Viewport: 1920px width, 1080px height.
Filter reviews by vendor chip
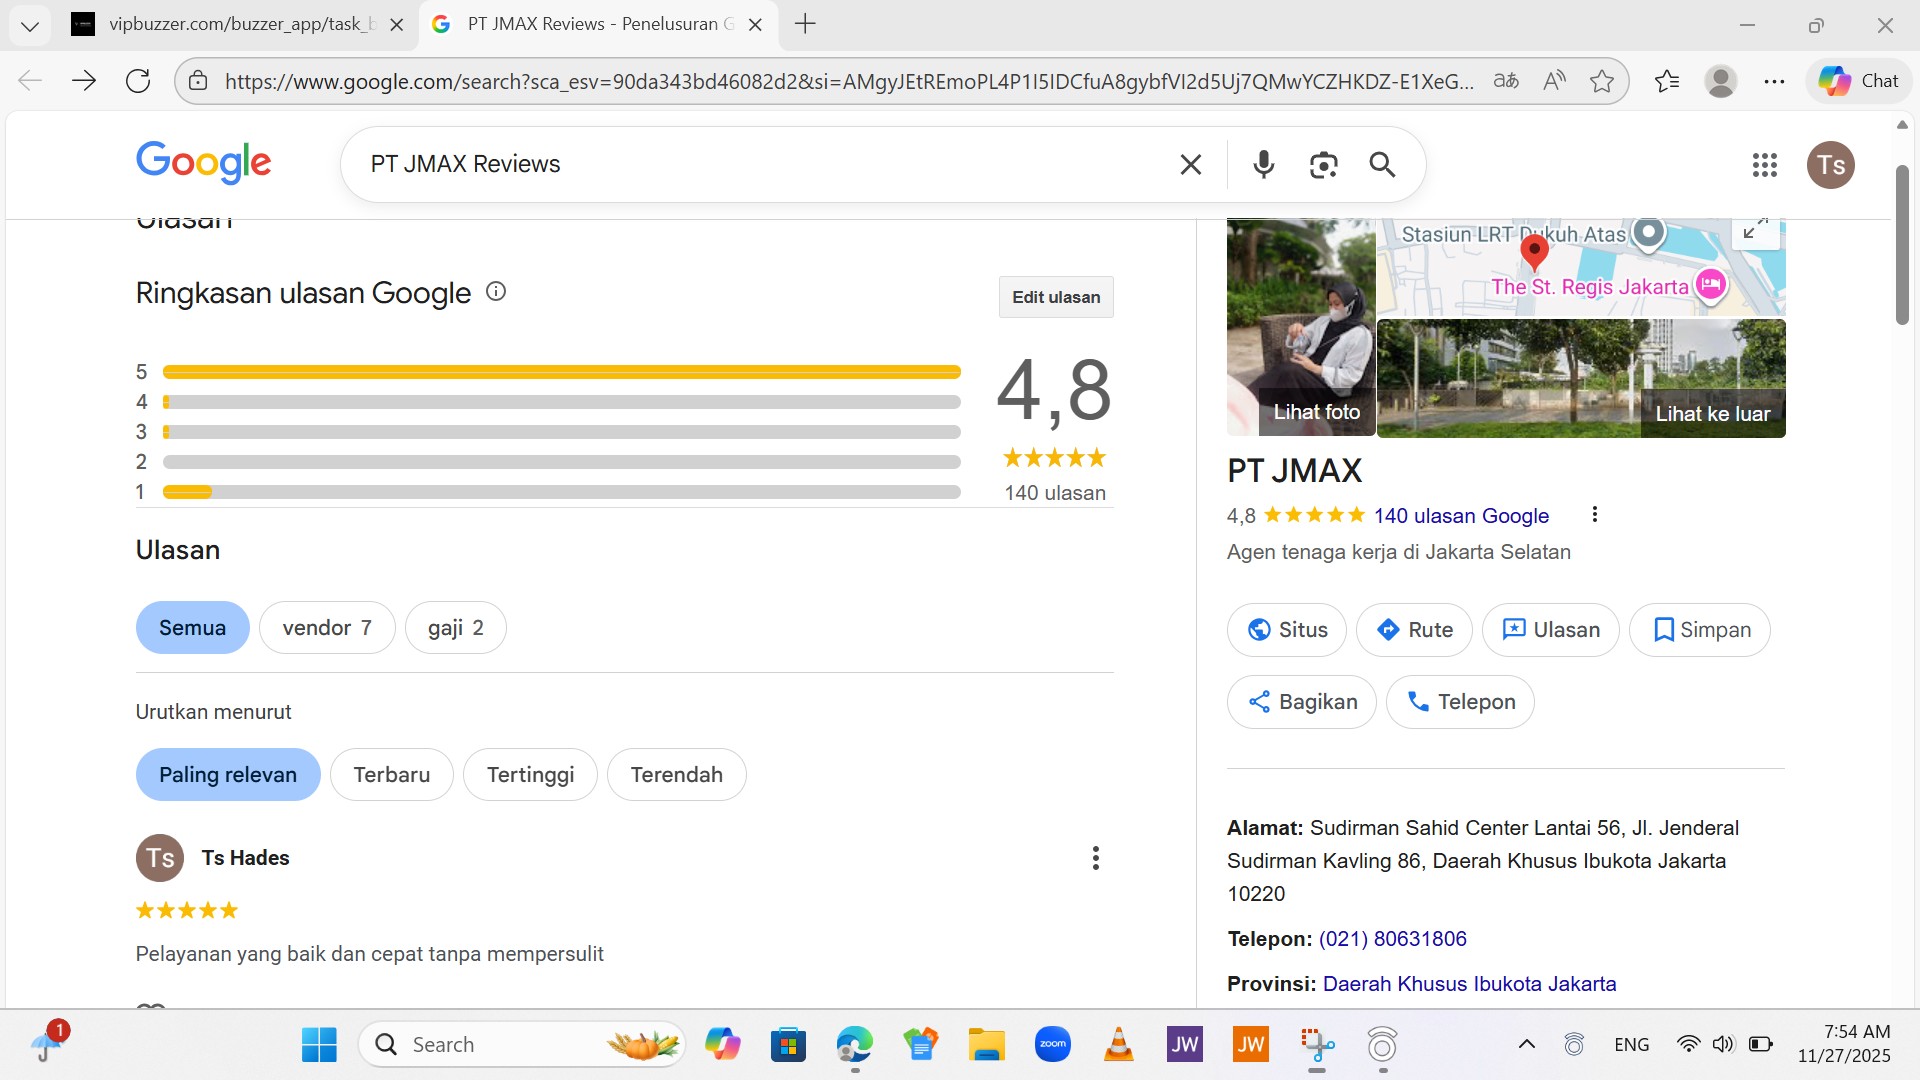(x=326, y=628)
